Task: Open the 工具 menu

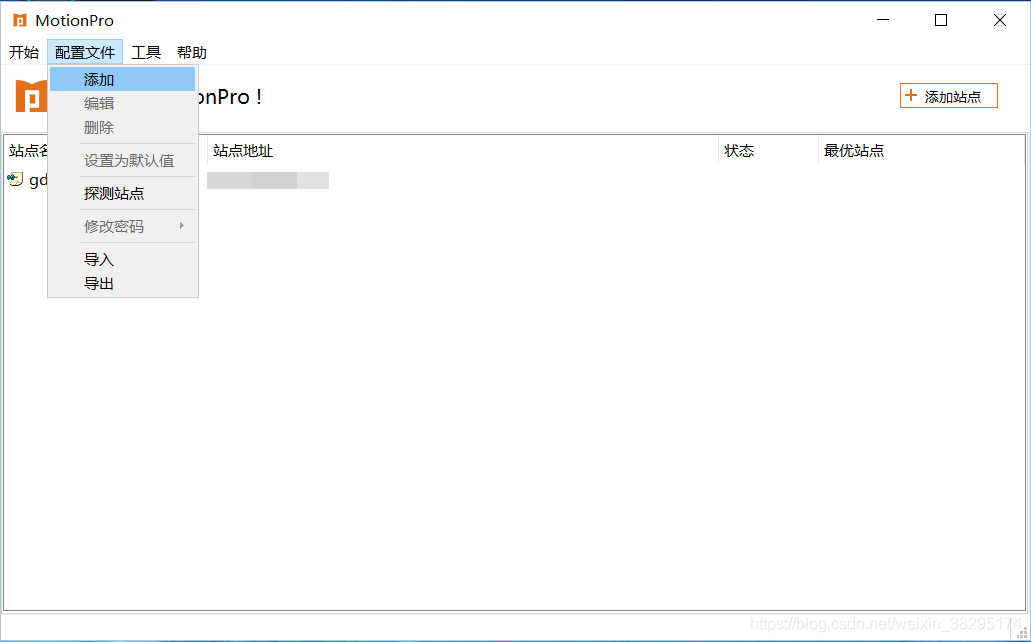Action: click(x=146, y=53)
